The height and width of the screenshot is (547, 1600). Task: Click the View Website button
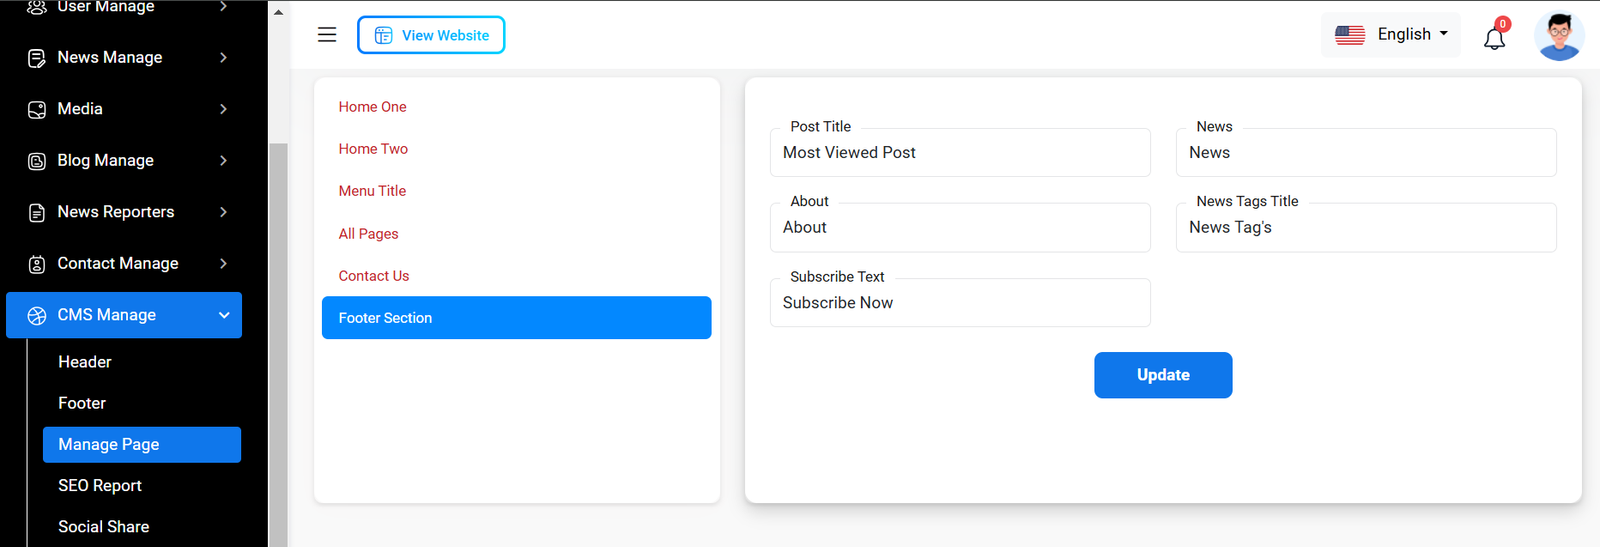tap(431, 35)
